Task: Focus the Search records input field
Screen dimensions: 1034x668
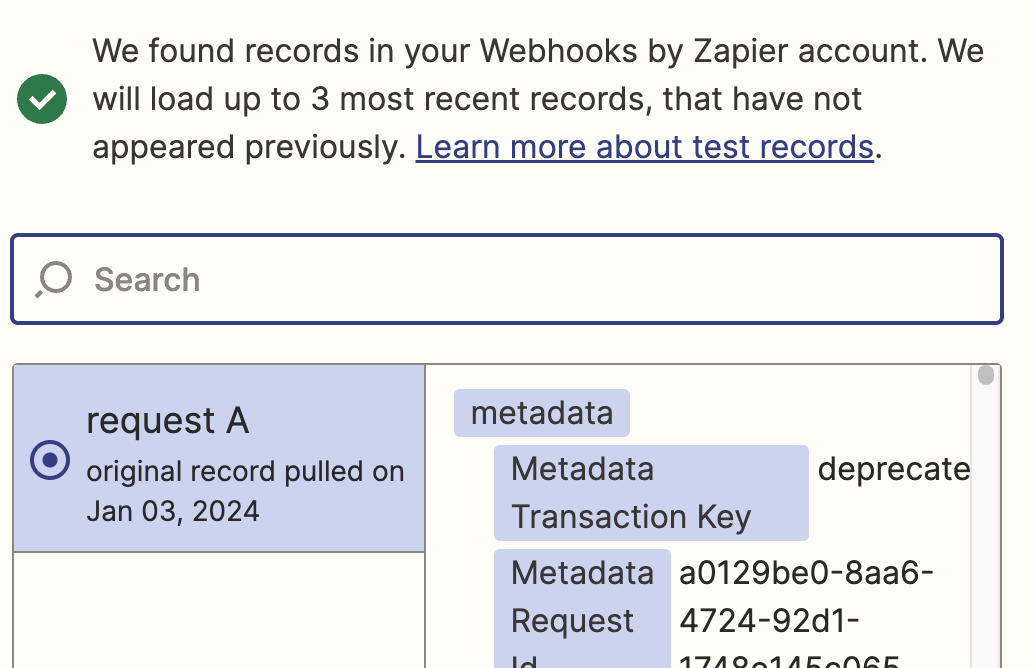Action: tap(507, 279)
